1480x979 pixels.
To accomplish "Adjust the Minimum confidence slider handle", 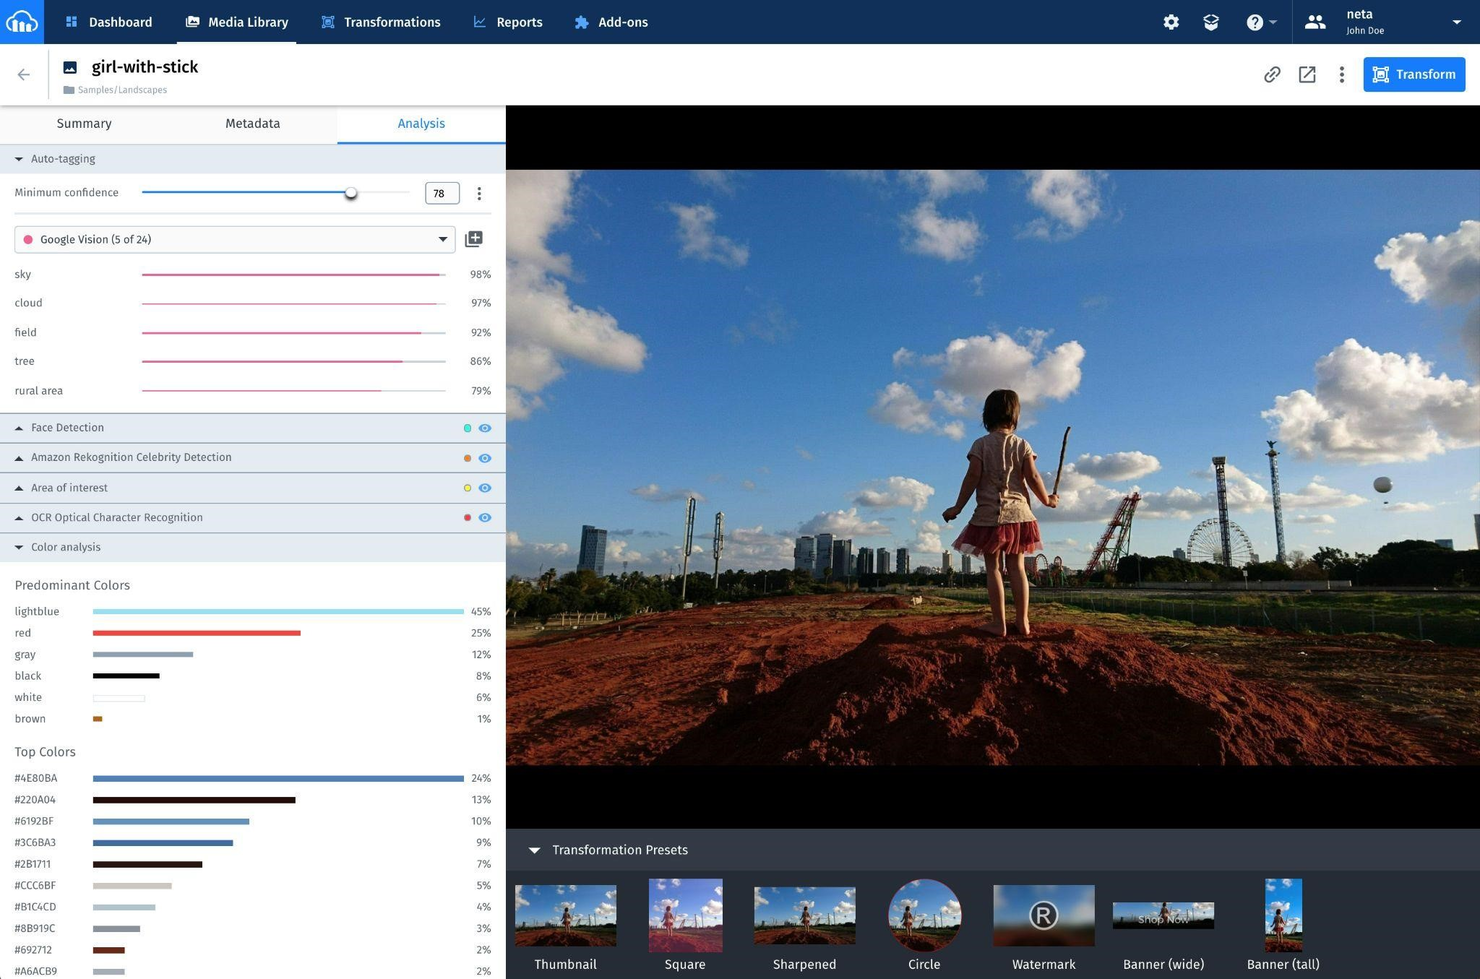I will pos(351,193).
